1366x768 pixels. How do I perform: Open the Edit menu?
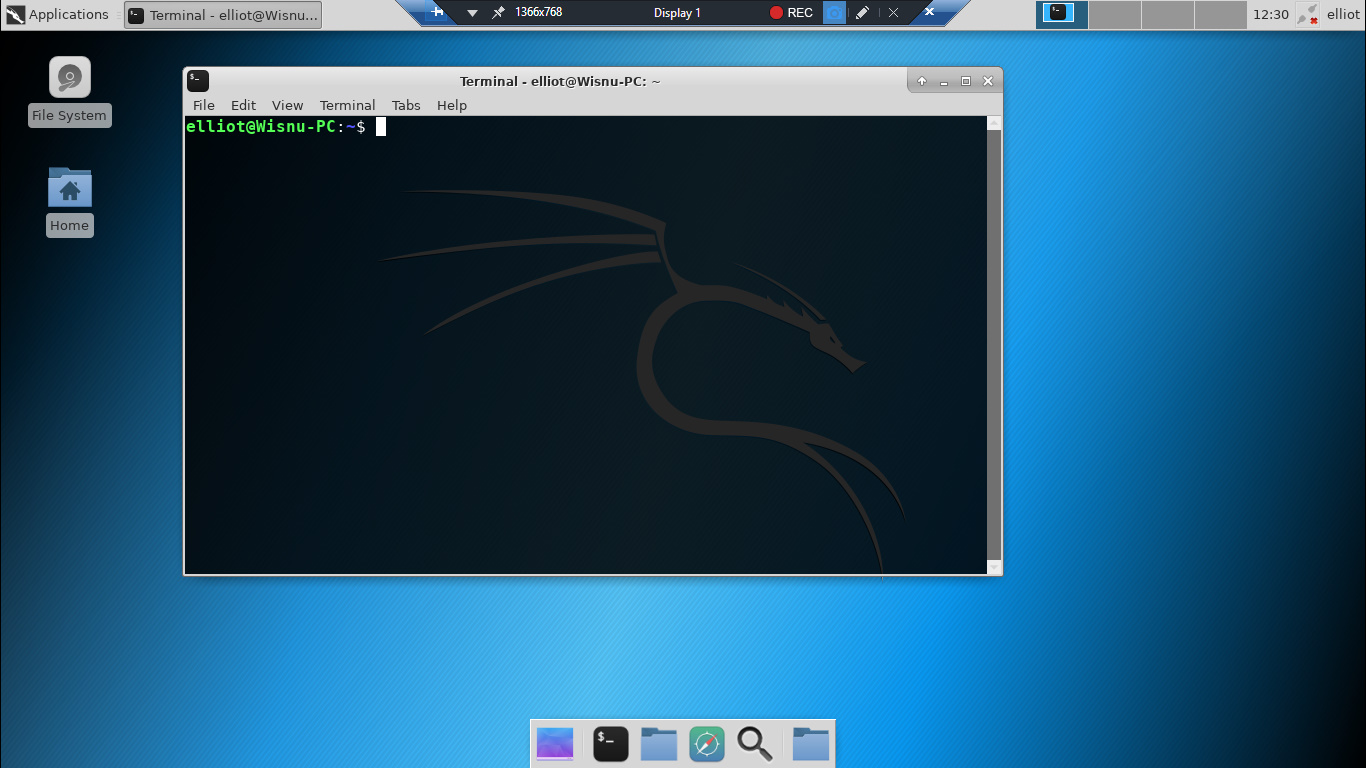(x=243, y=105)
